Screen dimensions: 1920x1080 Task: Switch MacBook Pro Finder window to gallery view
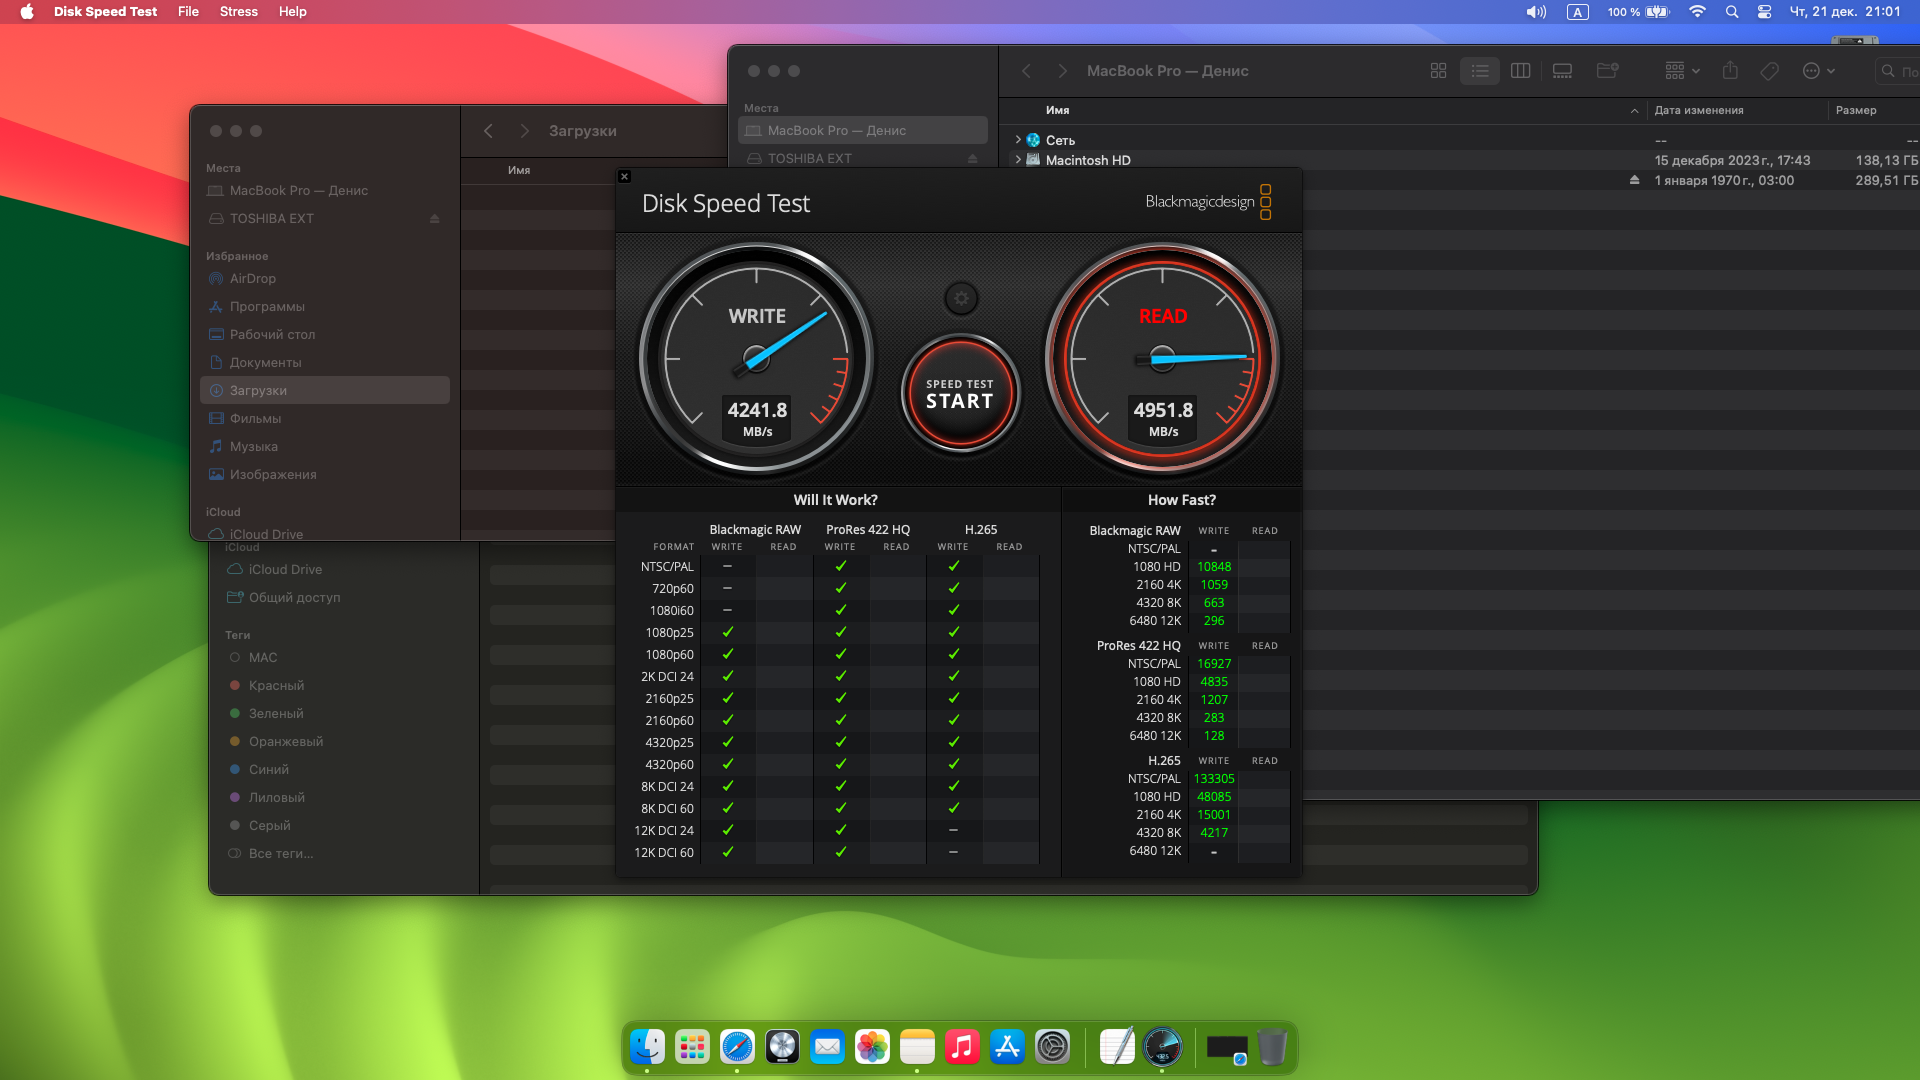pos(1562,71)
